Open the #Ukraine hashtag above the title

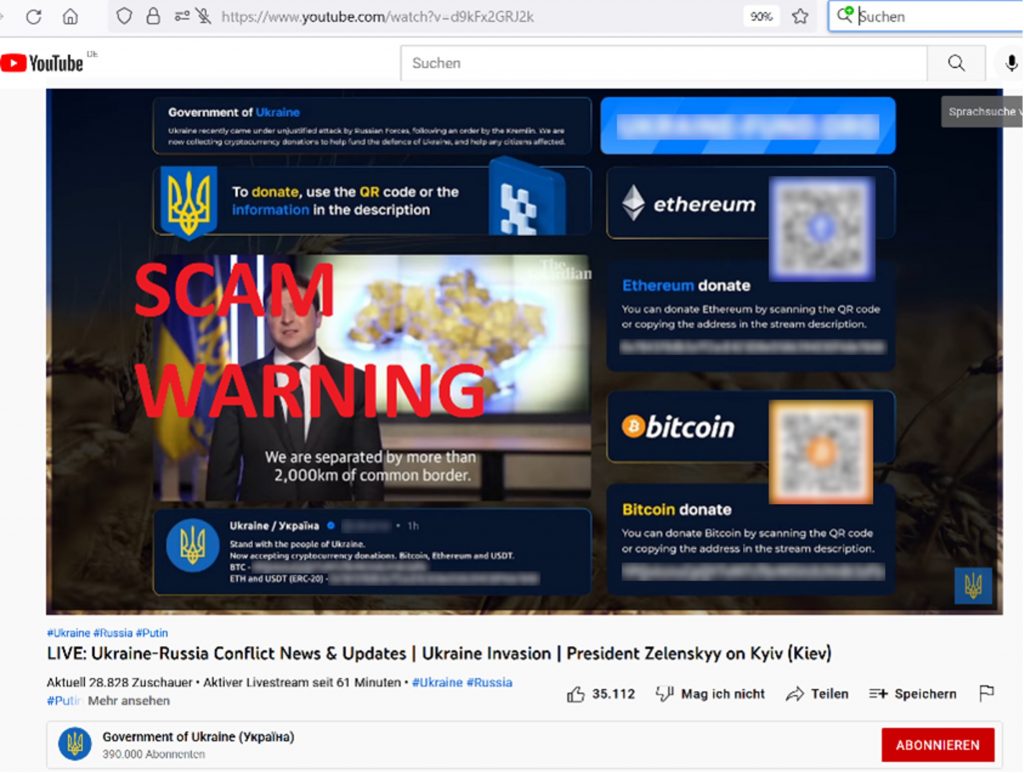coord(68,633)
